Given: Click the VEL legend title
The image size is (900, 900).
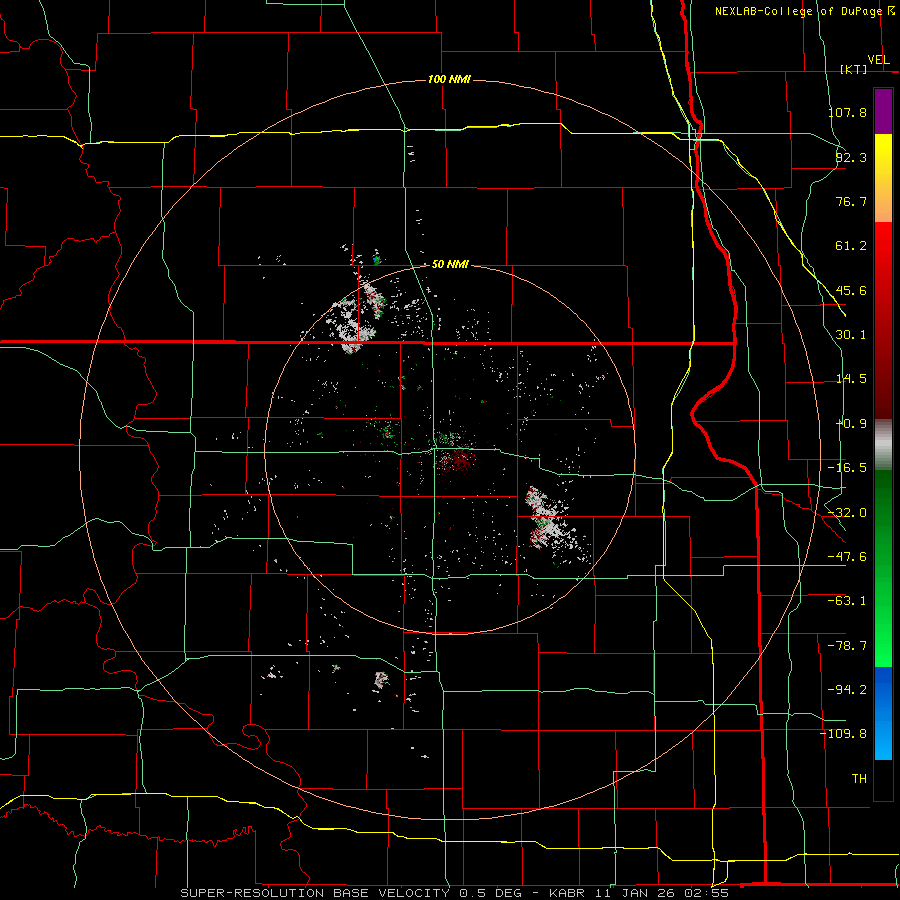Looking at the screenshot, I should (878, 60).
